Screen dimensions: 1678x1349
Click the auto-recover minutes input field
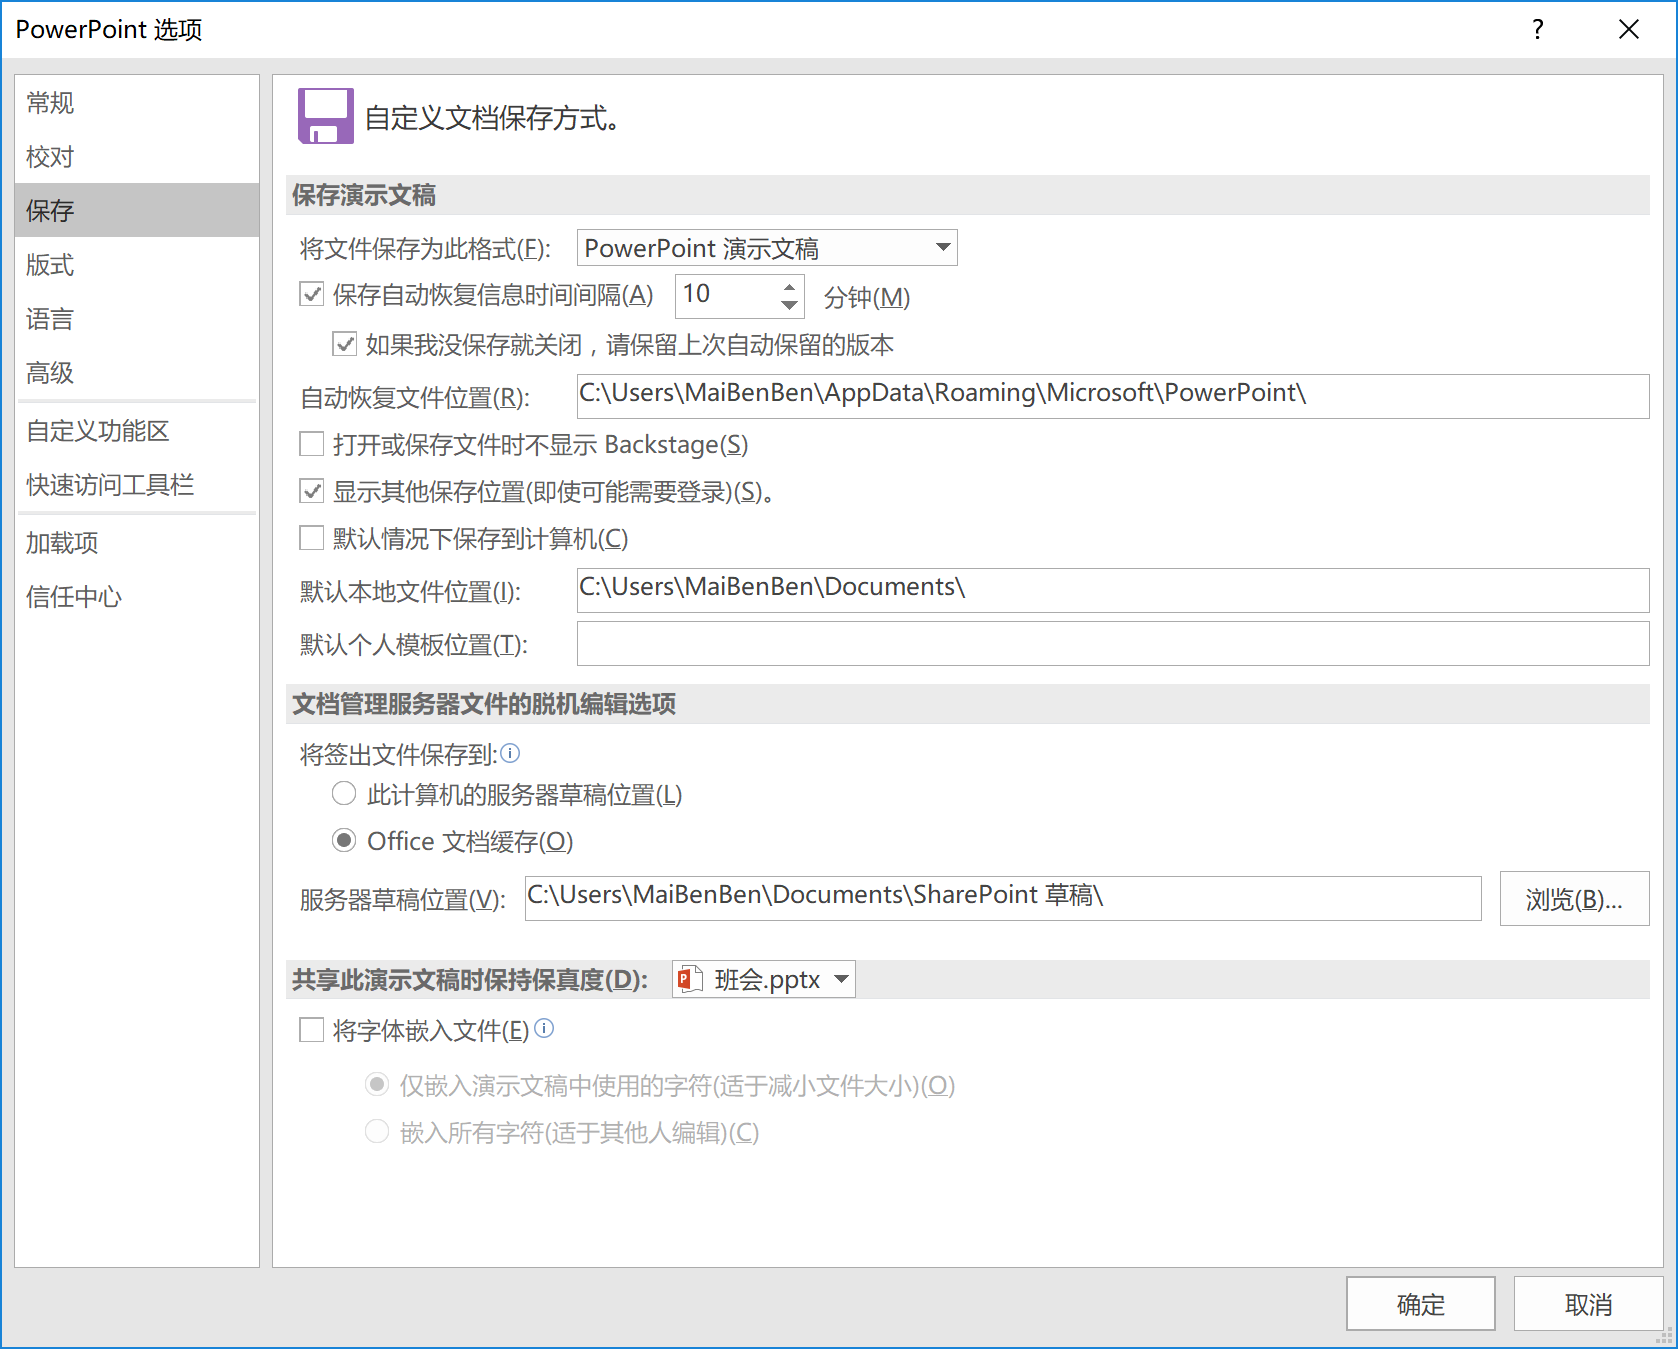[727, 295]
